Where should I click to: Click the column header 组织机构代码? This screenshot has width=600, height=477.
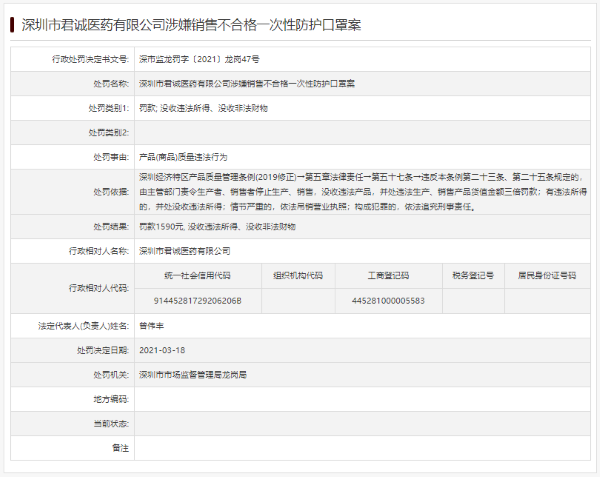click(298, 275)
